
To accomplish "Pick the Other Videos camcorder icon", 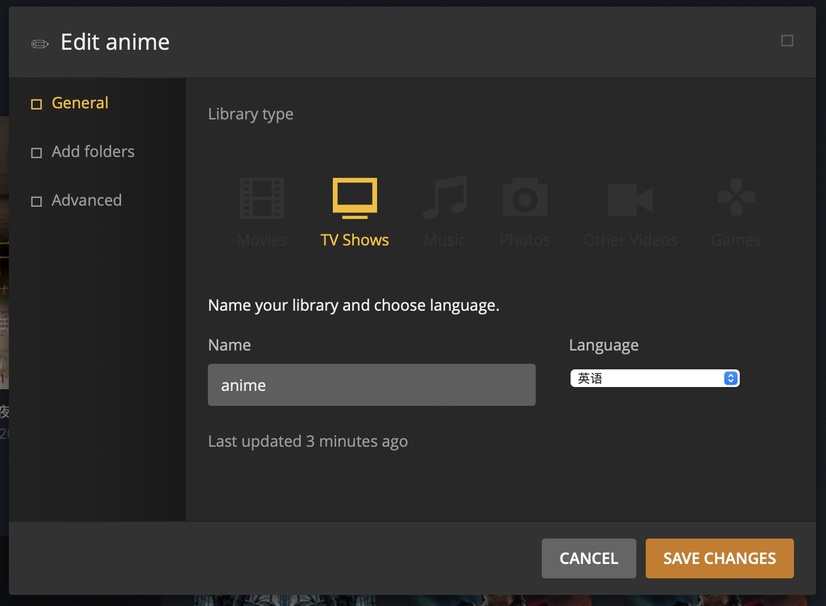I will point(630,200).
